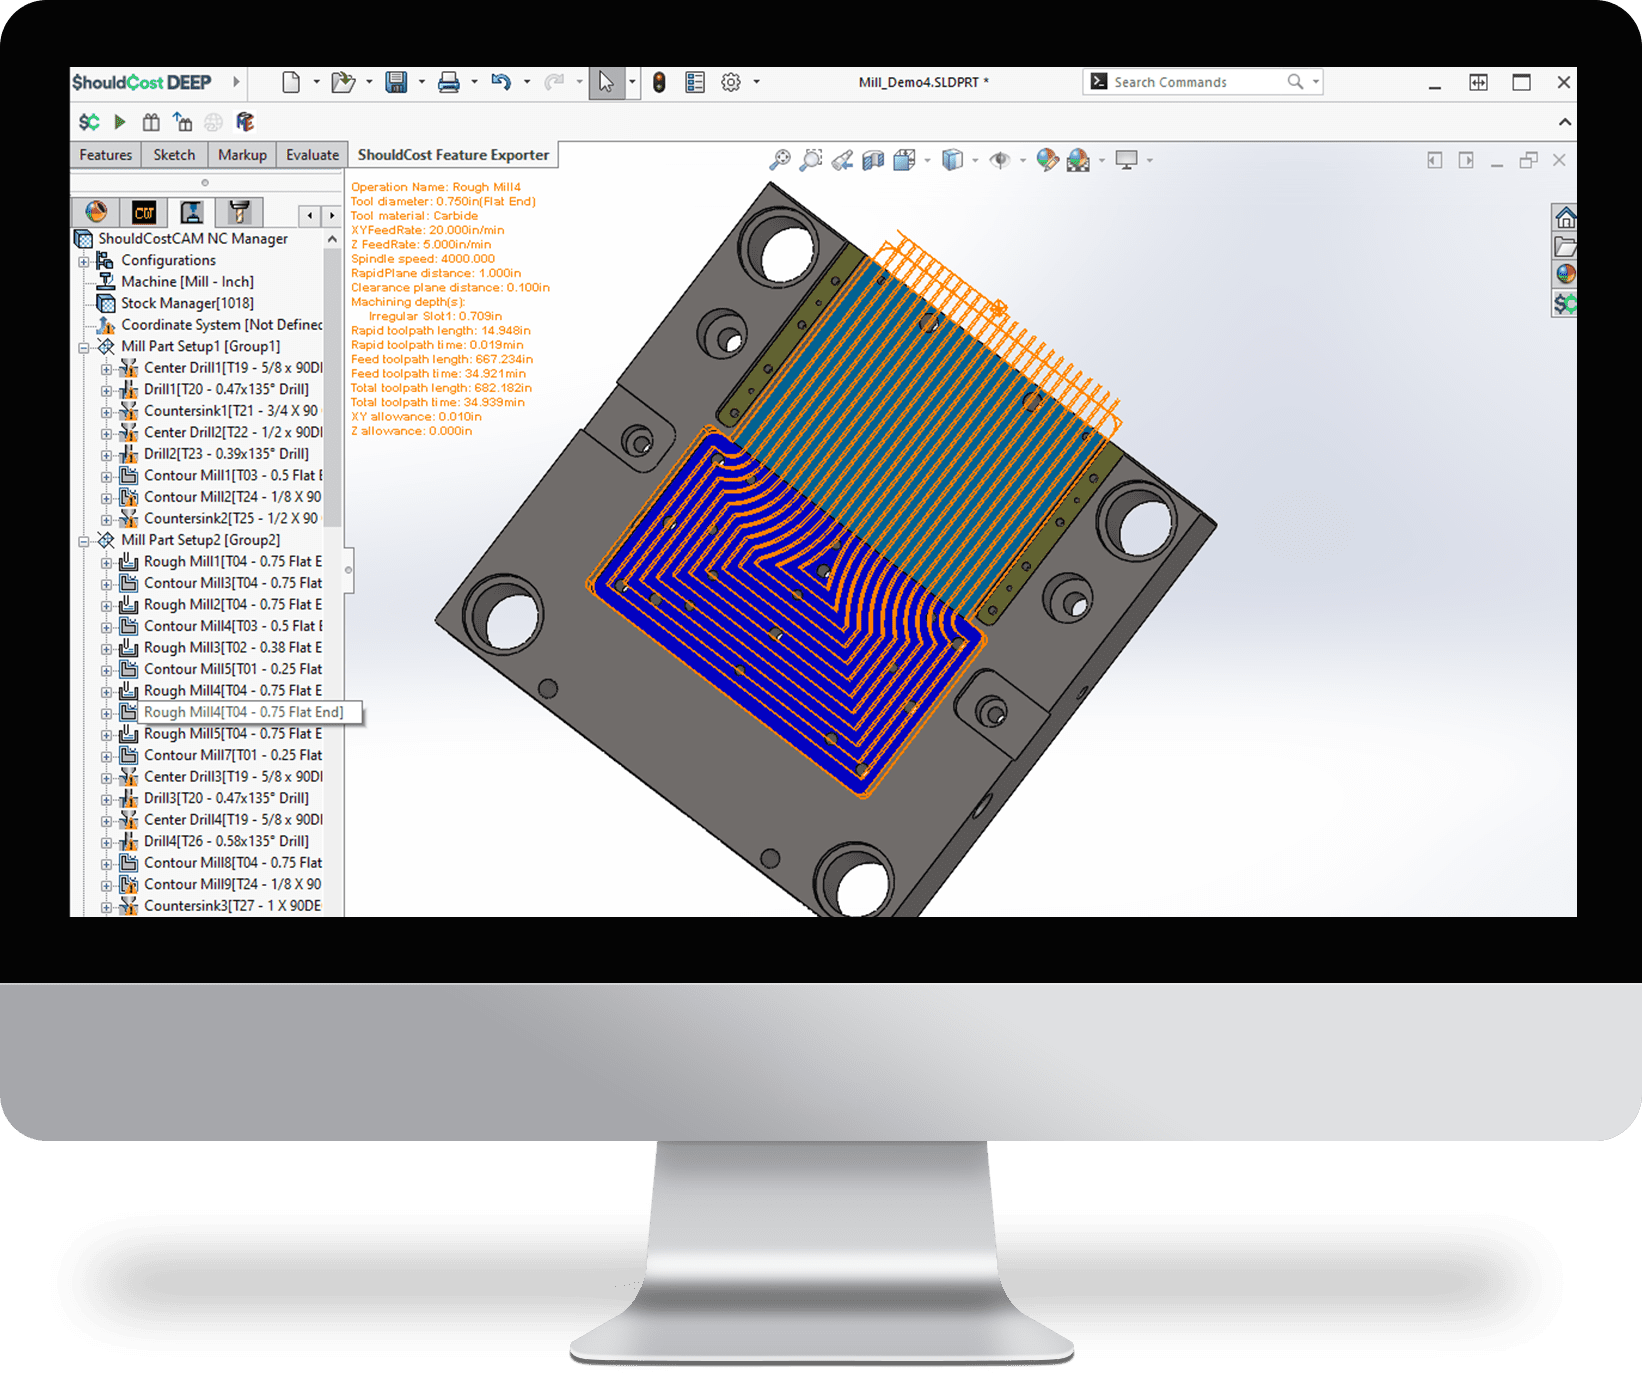Select Stock Manager[1018] item

point(187,303)
